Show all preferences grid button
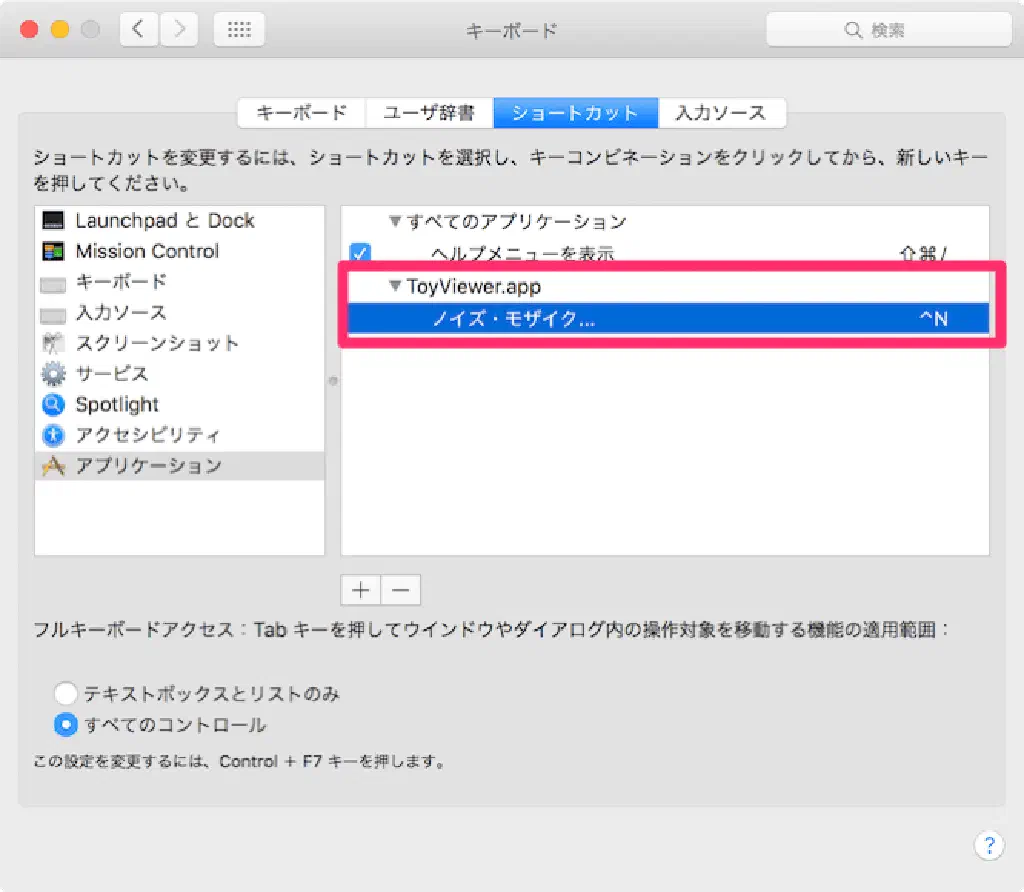This screenshot has height=892, width=1024. (x=239, y=30)
